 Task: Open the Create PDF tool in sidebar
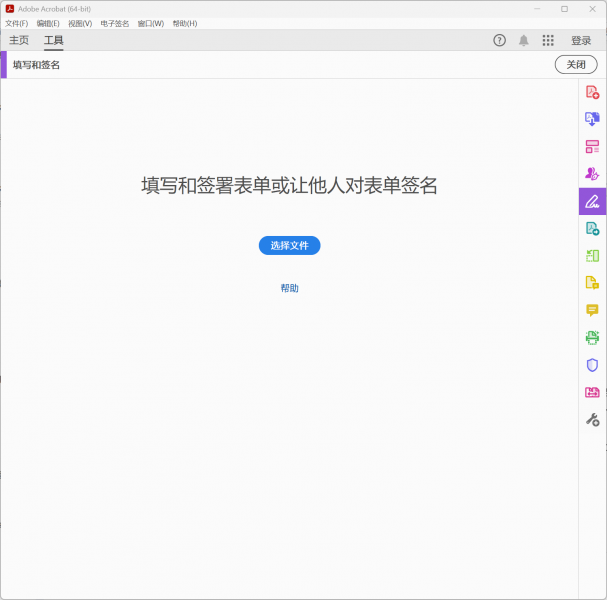point(592,92)
